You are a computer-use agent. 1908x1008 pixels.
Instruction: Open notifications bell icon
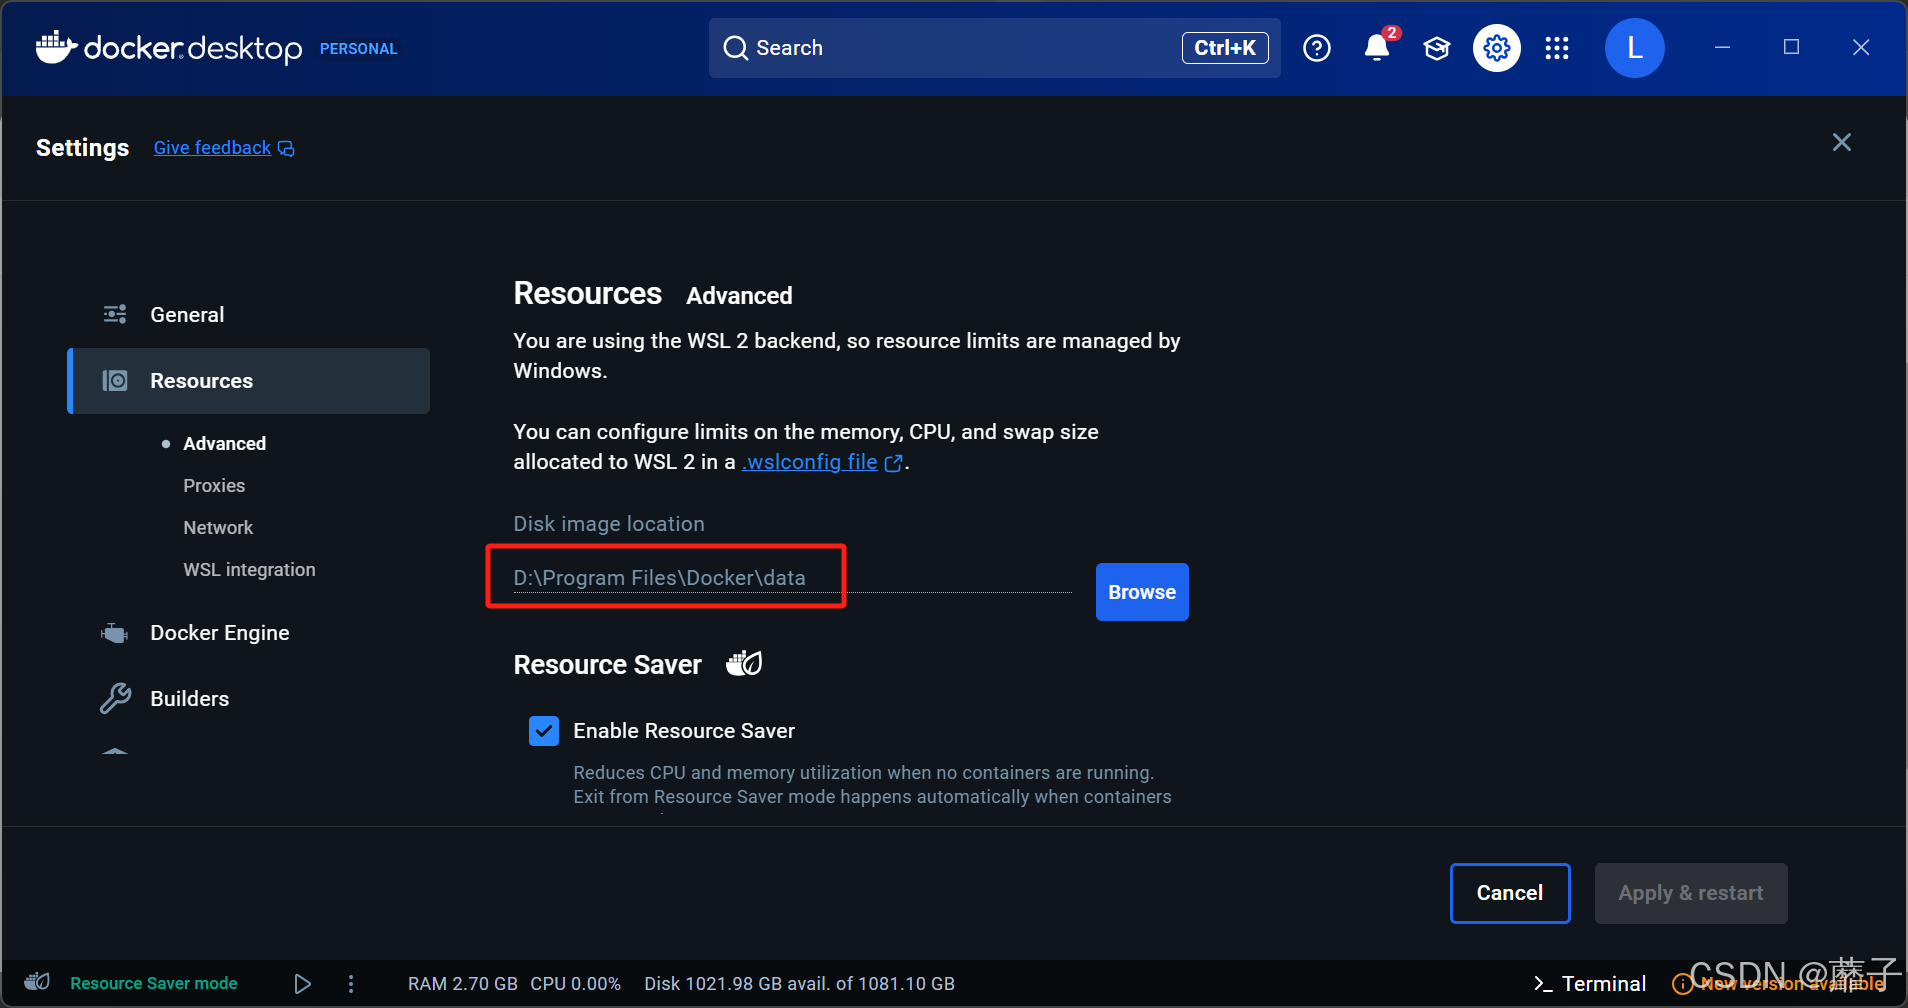[x=1377, y=48]
